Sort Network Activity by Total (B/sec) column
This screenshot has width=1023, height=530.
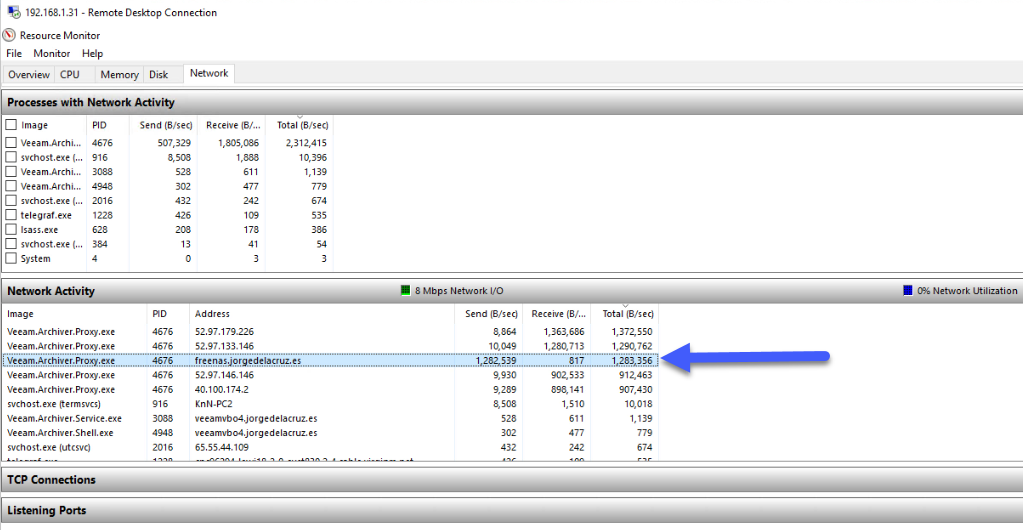(x=624, y=314)
